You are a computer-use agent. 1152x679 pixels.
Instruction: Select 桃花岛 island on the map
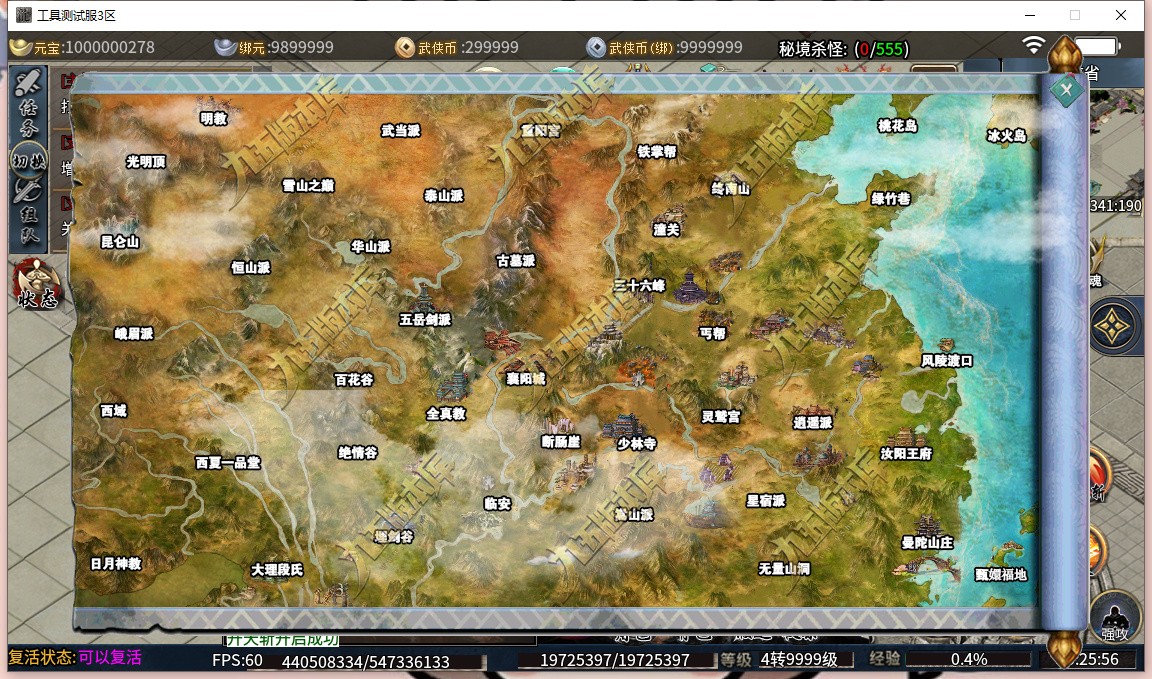[897, 126]
